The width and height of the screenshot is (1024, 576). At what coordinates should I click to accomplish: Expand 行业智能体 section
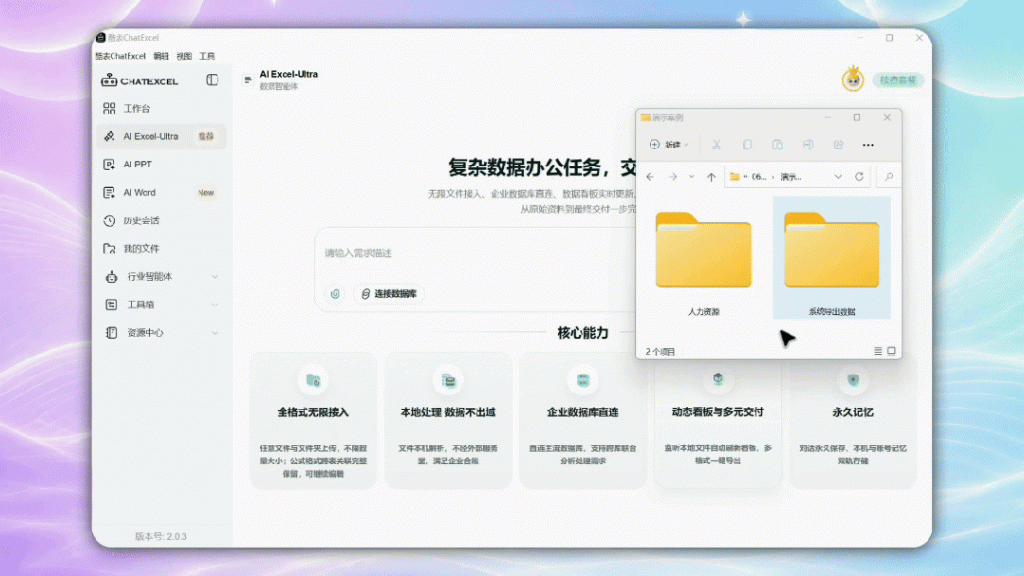[161, 277]
